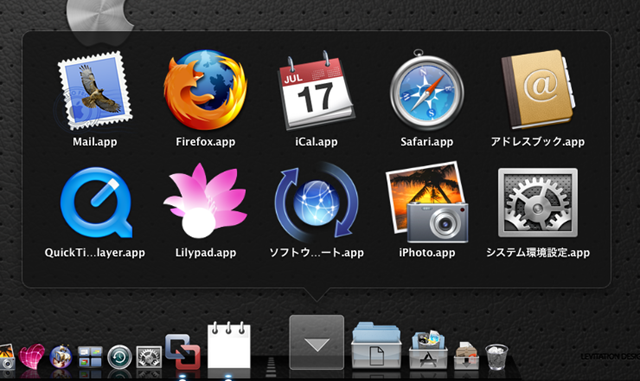
Task: Launch Safari.app compass icon
Action: [427, 89]
